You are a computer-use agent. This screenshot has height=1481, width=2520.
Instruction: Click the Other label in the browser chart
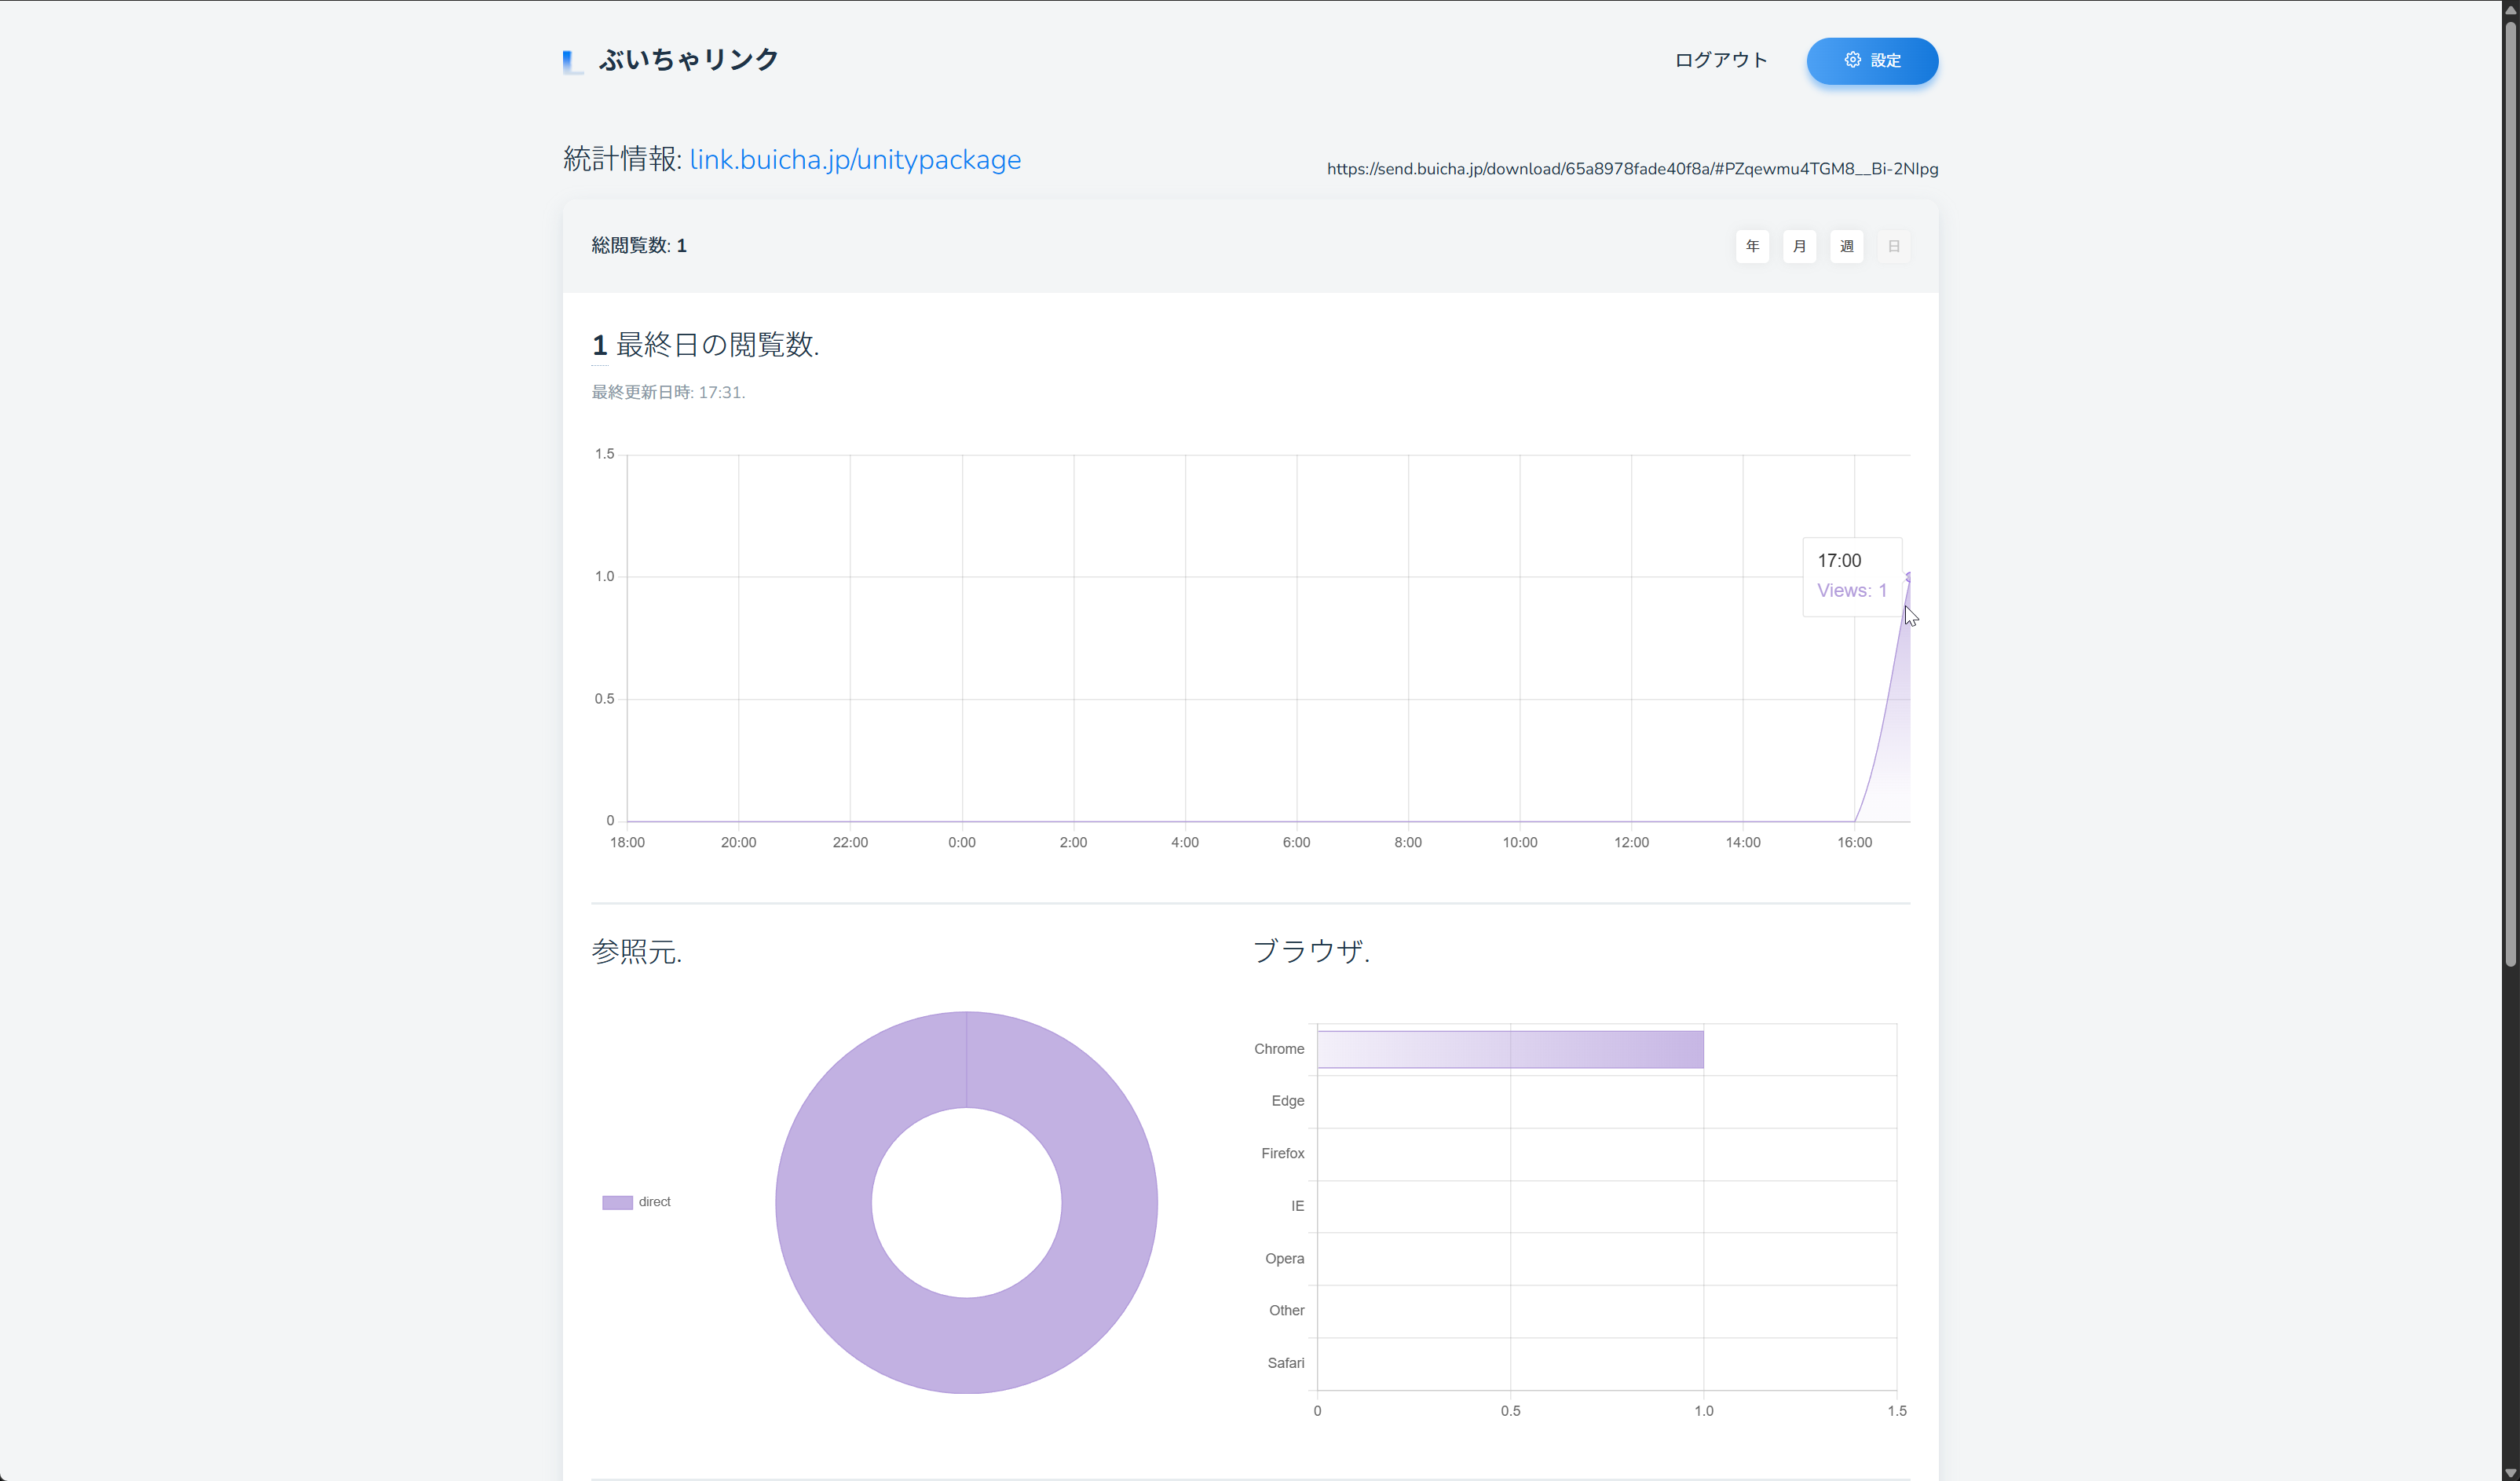(1287, 1311)
